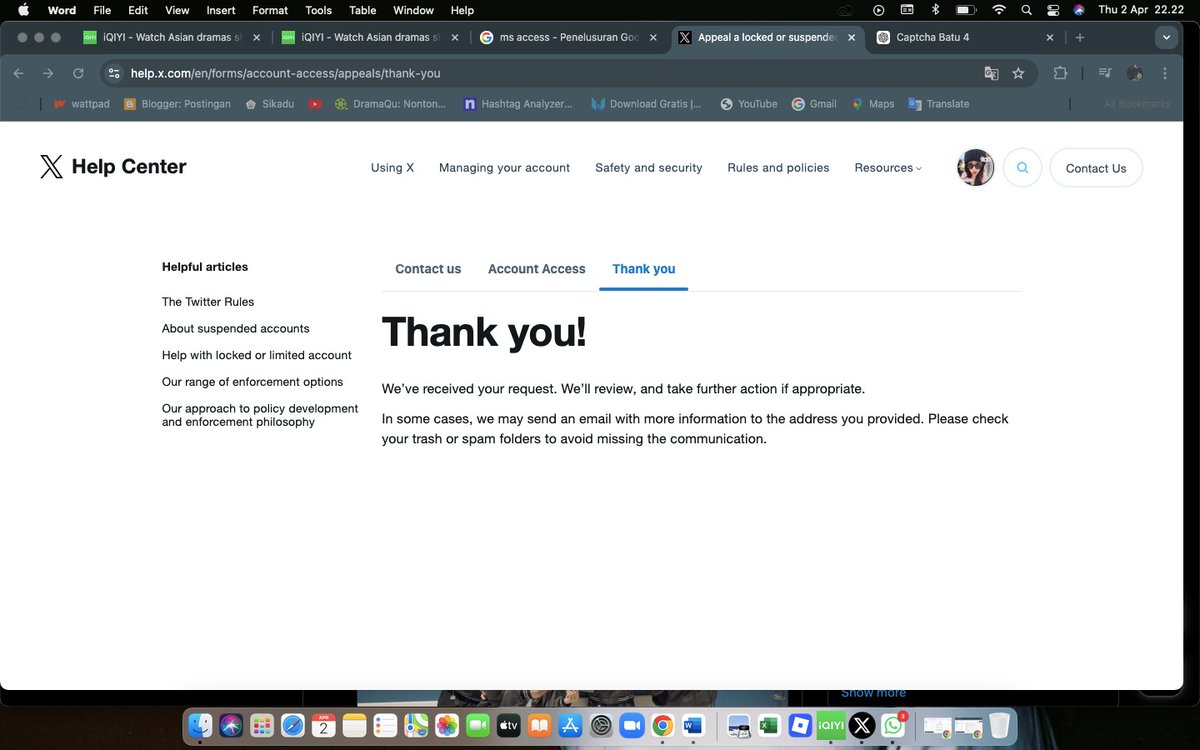The width and height of the screenshot is (1200, 750).
Task: Go back with Chrome's back arrow
Action: click(19, 73)
